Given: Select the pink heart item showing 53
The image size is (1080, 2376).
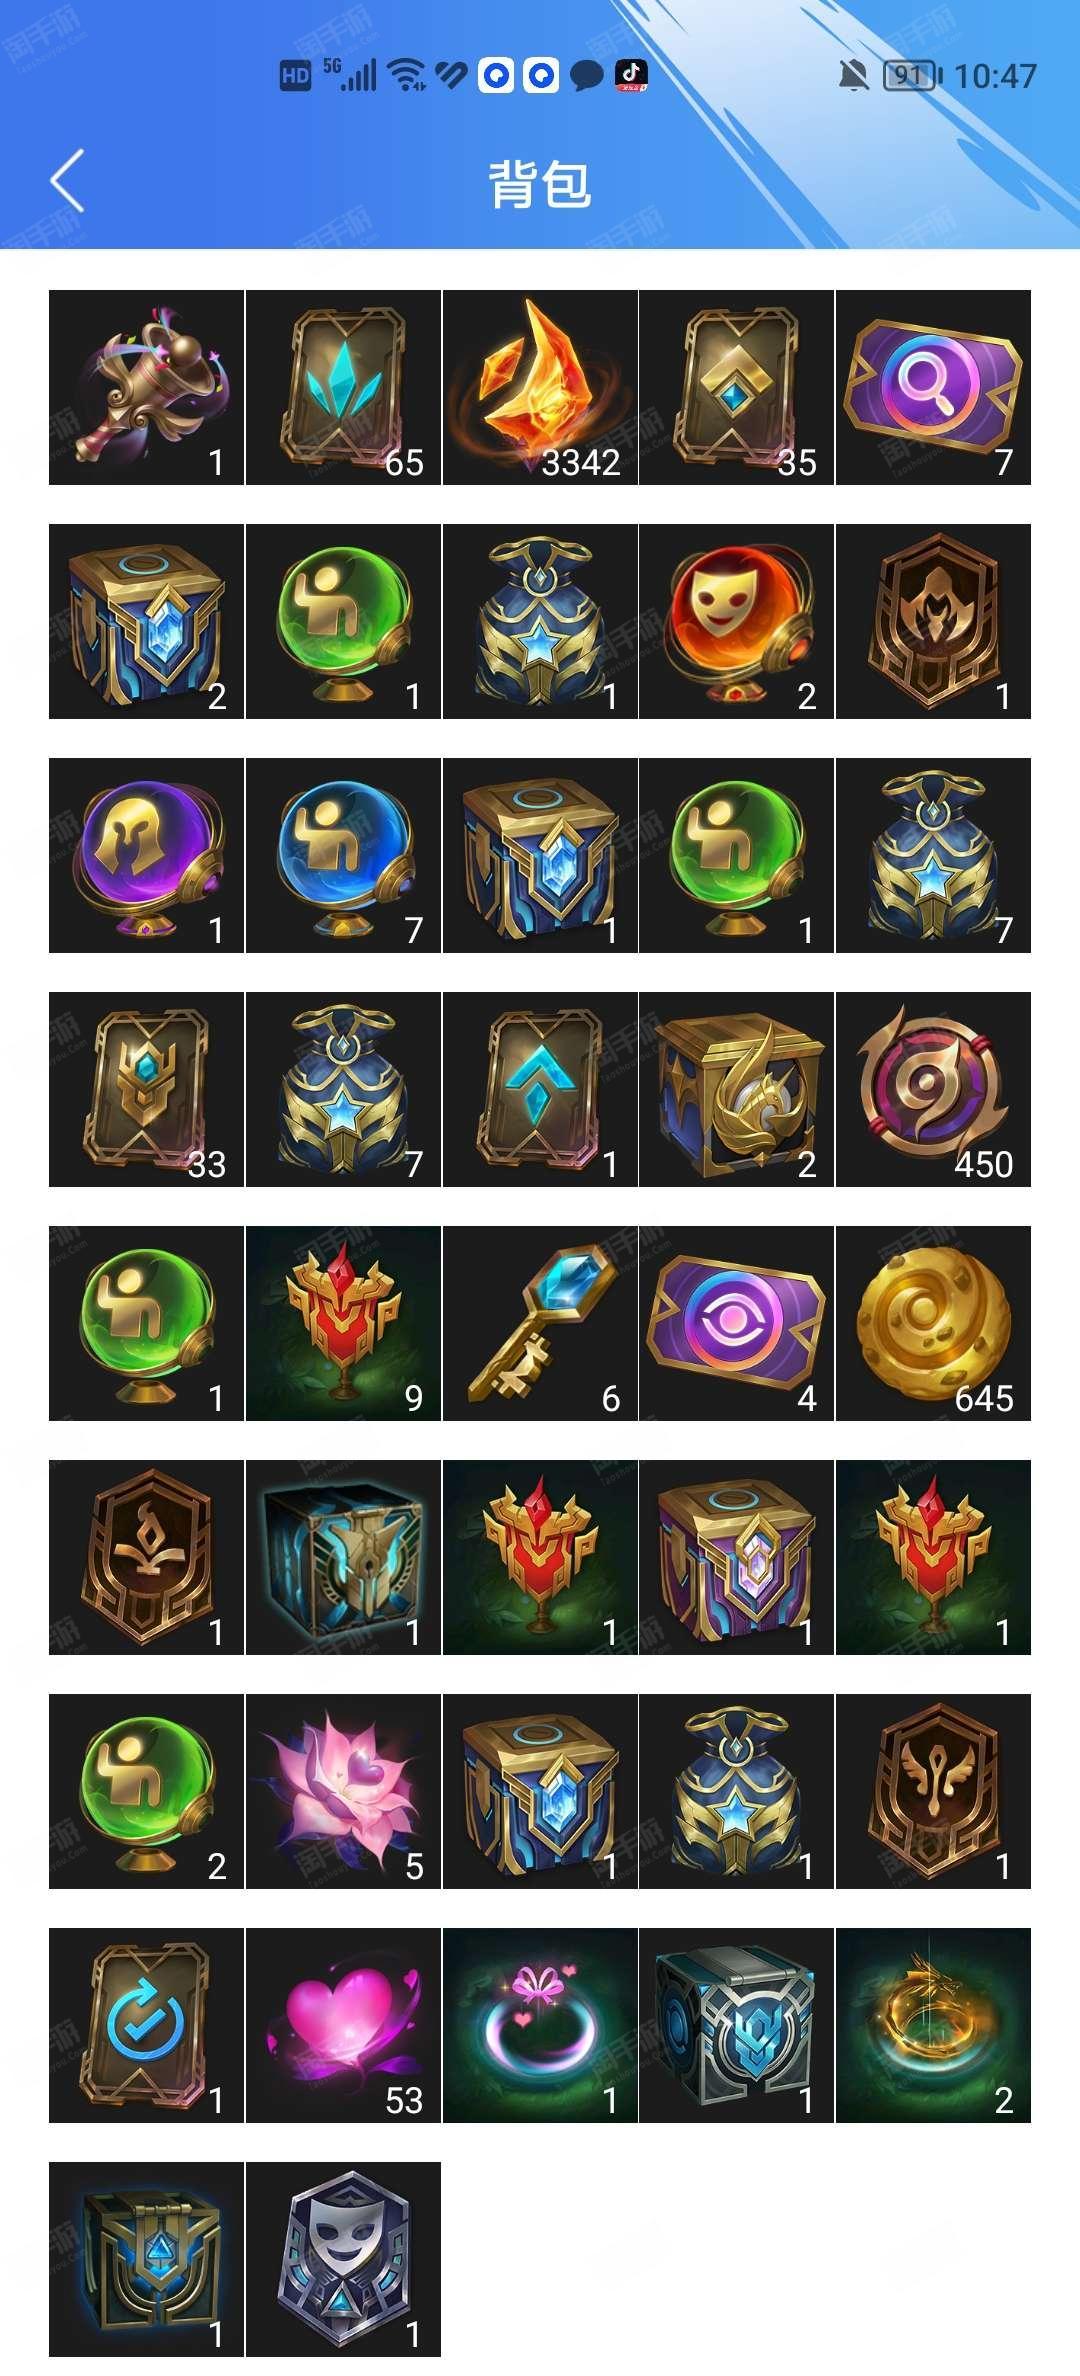Looking at the screenshot, I should pyautogui.click(x=343, y=2026).
